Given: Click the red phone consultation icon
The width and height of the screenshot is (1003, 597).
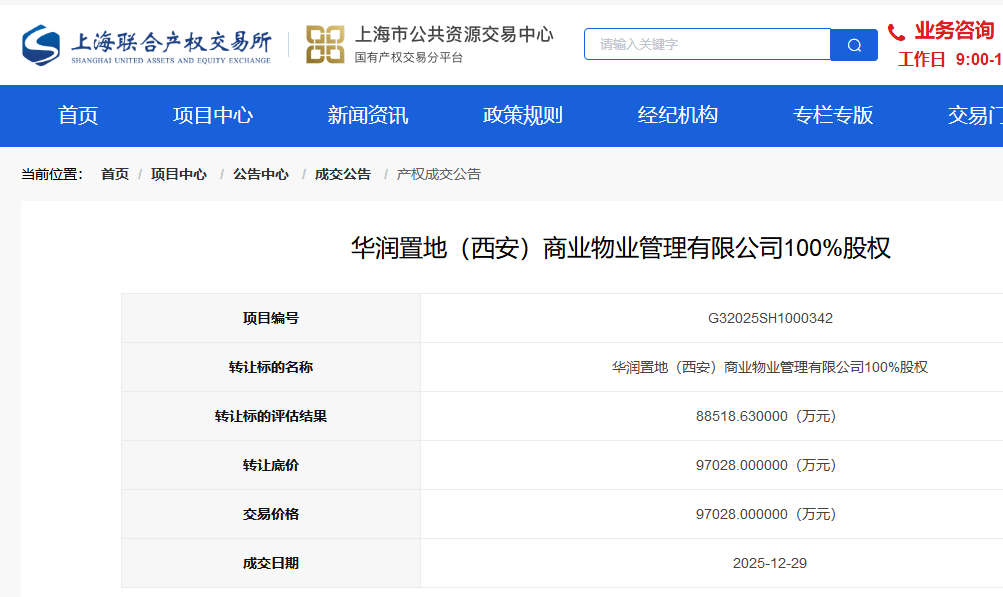Looking at the screenshot, I should click(897, 32).
